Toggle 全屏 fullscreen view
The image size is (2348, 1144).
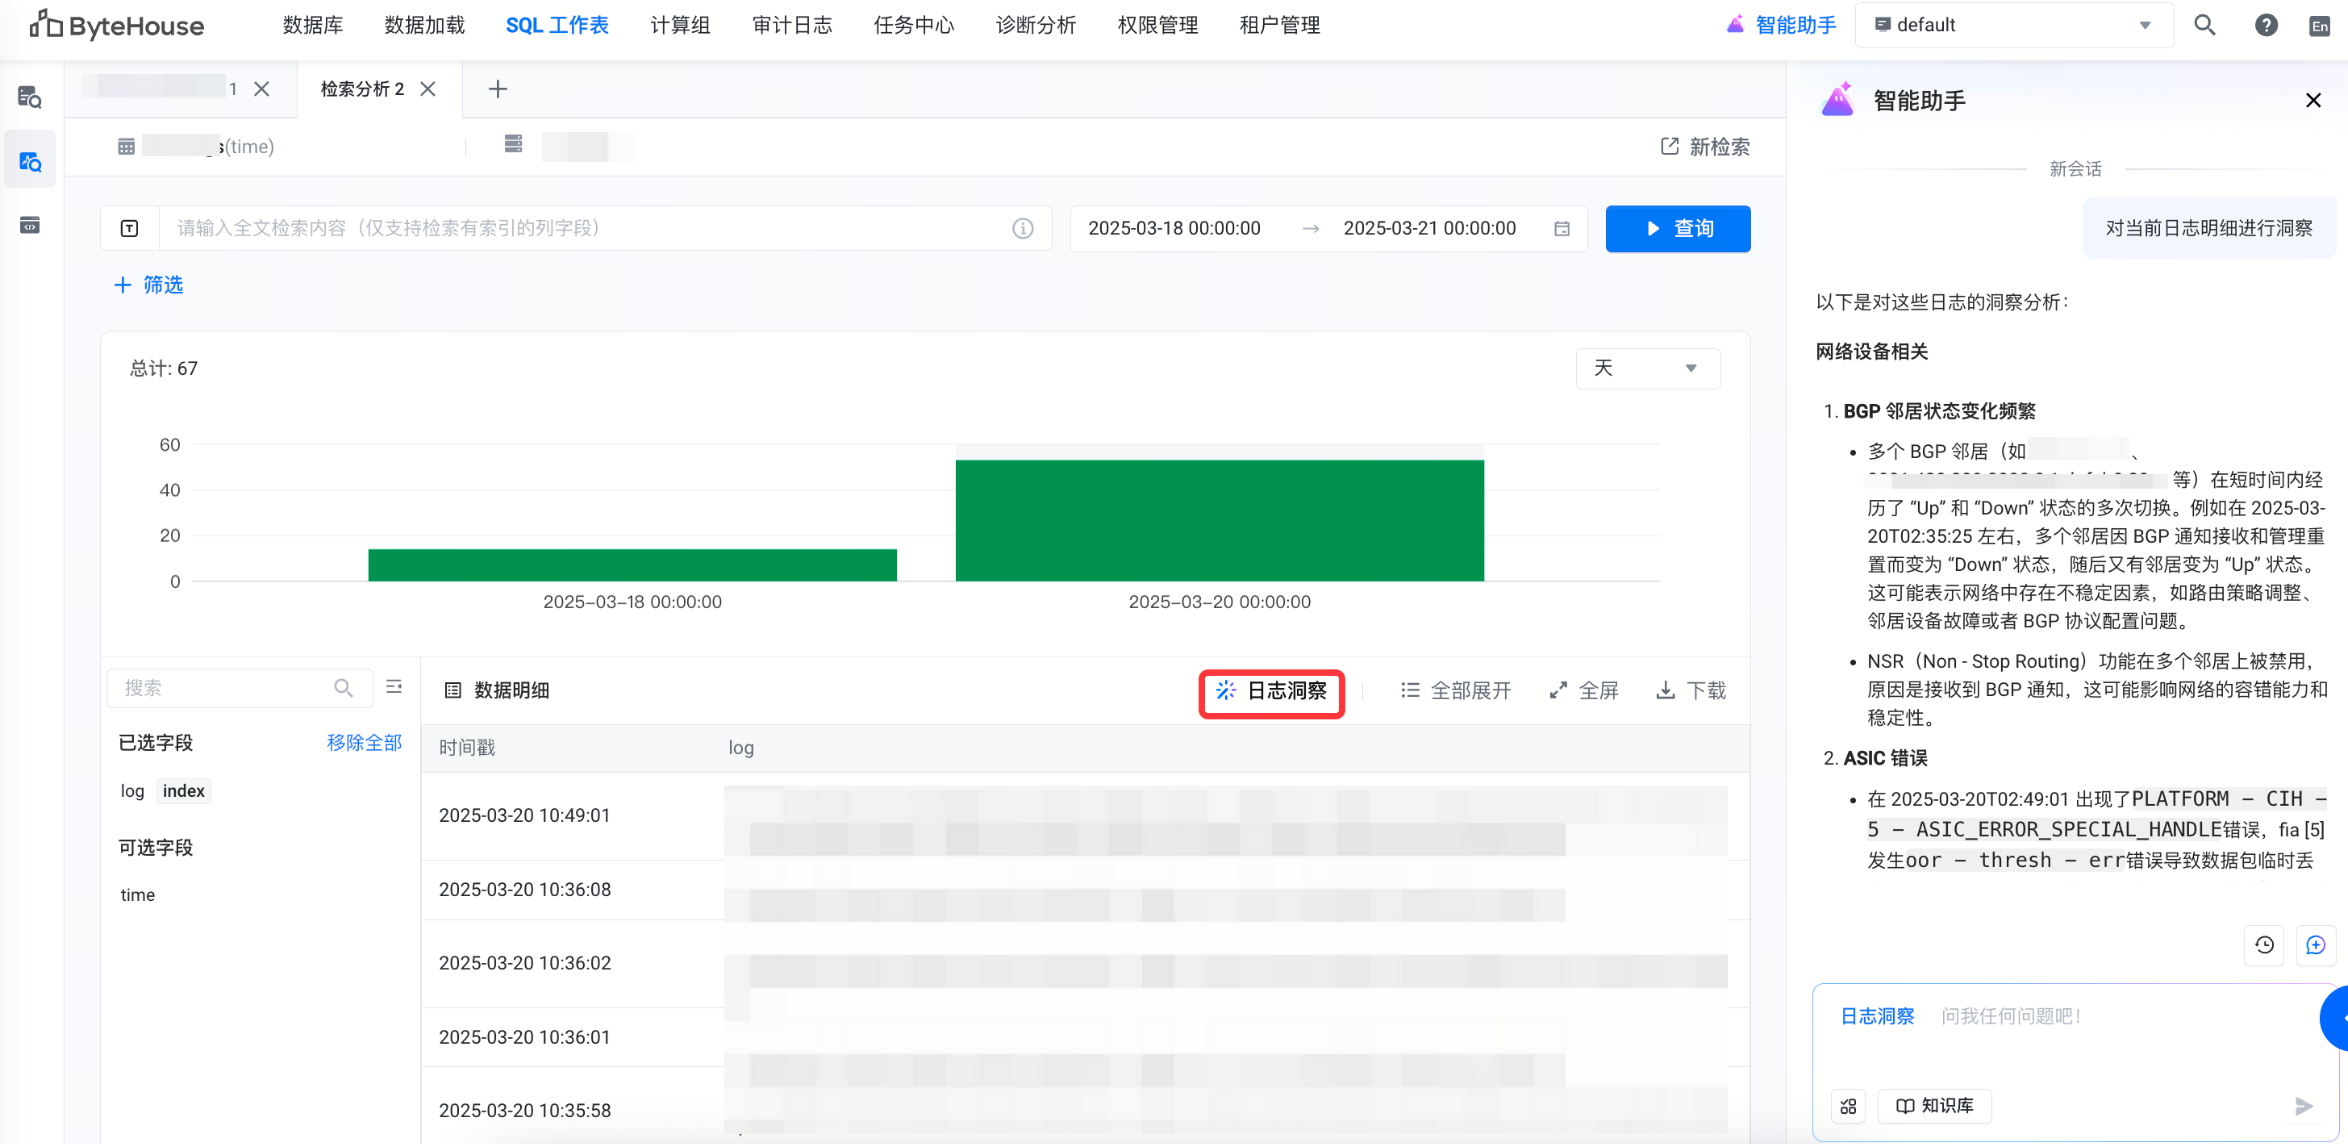pos(1584,691)
